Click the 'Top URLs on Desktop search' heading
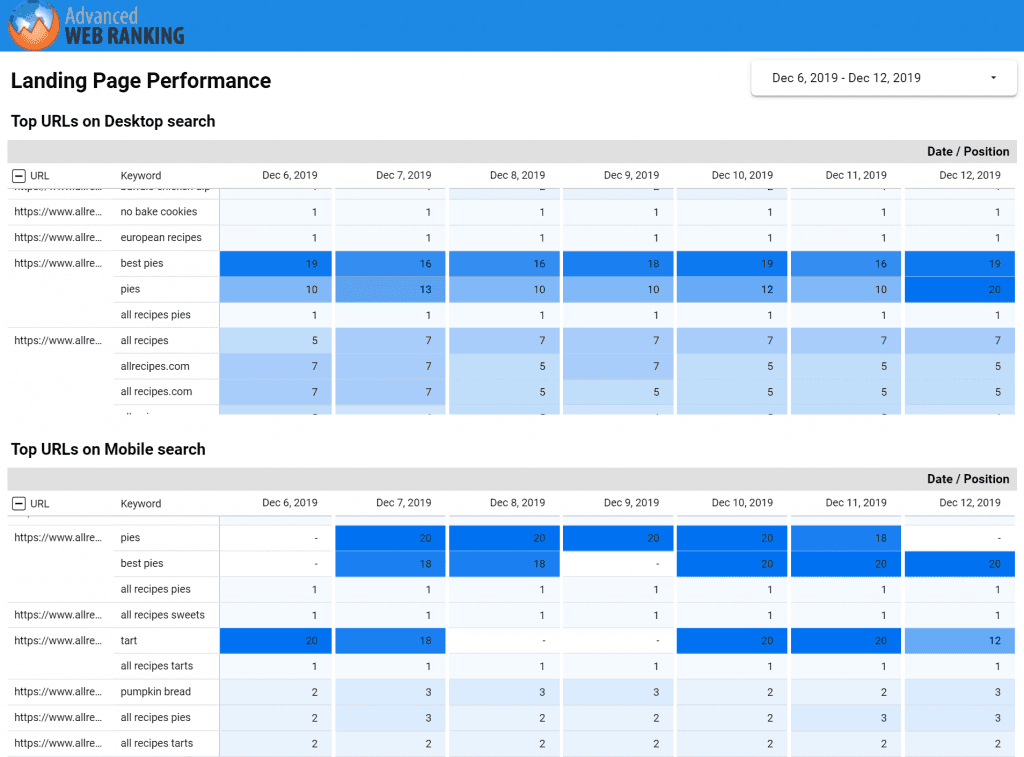Image resolution: width=1024 pixels, height=757 pixels. (113, 121)
